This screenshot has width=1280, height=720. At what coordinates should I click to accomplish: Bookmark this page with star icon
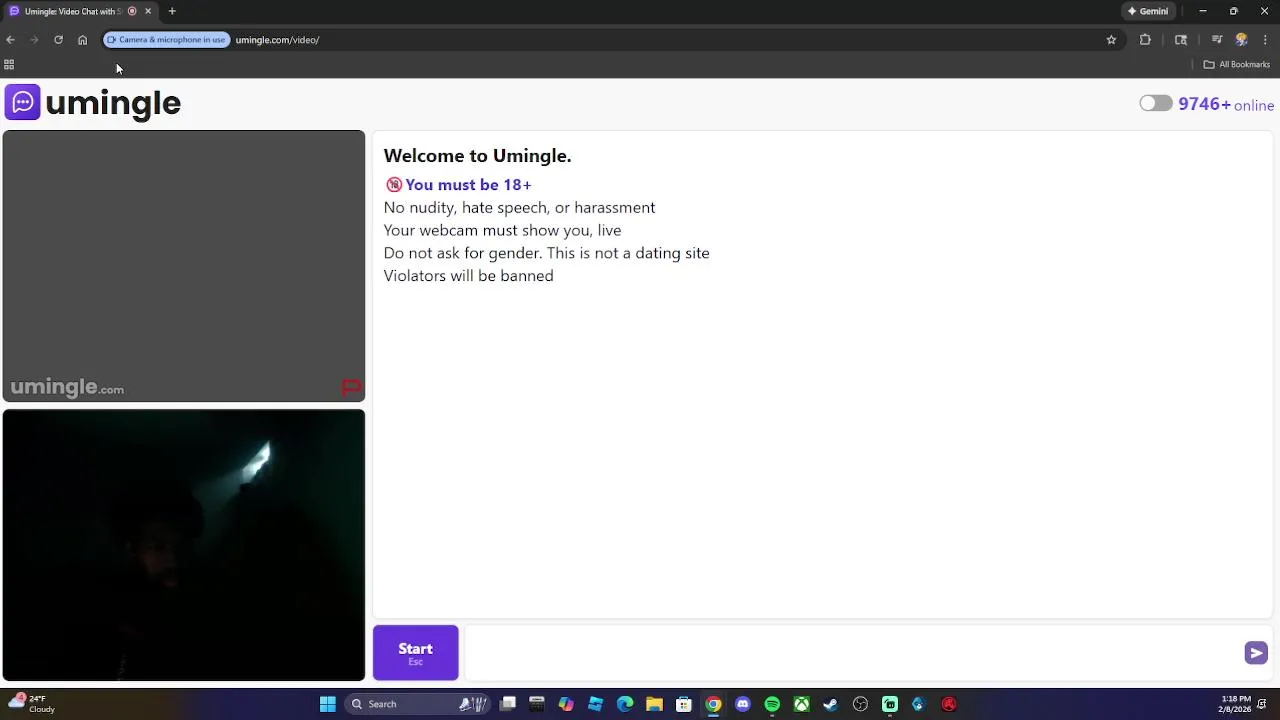click(x=1111, y=40)
